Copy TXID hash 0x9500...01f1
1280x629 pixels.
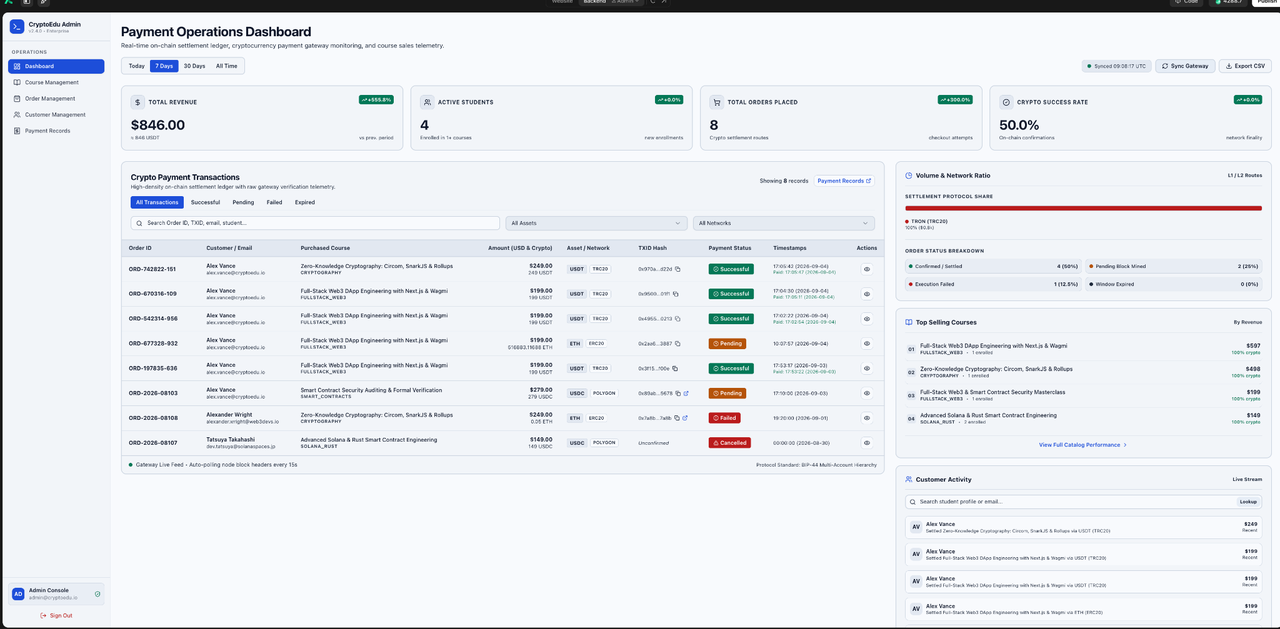click(x=677, y=294)
